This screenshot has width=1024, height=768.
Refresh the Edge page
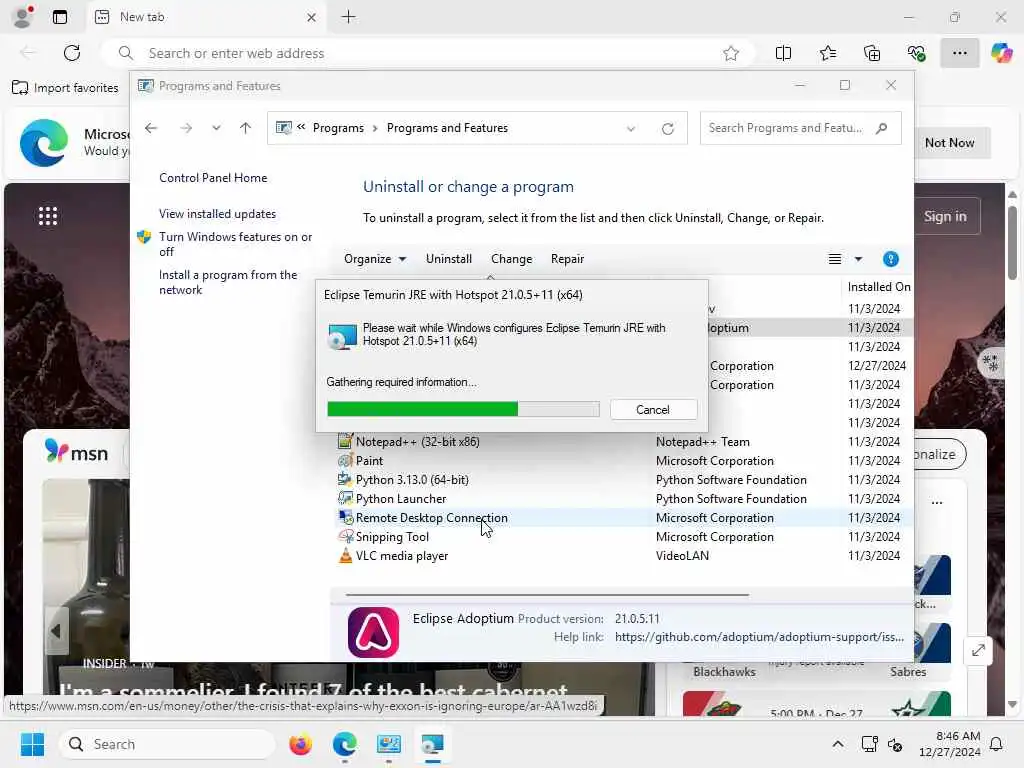(72, 53)
